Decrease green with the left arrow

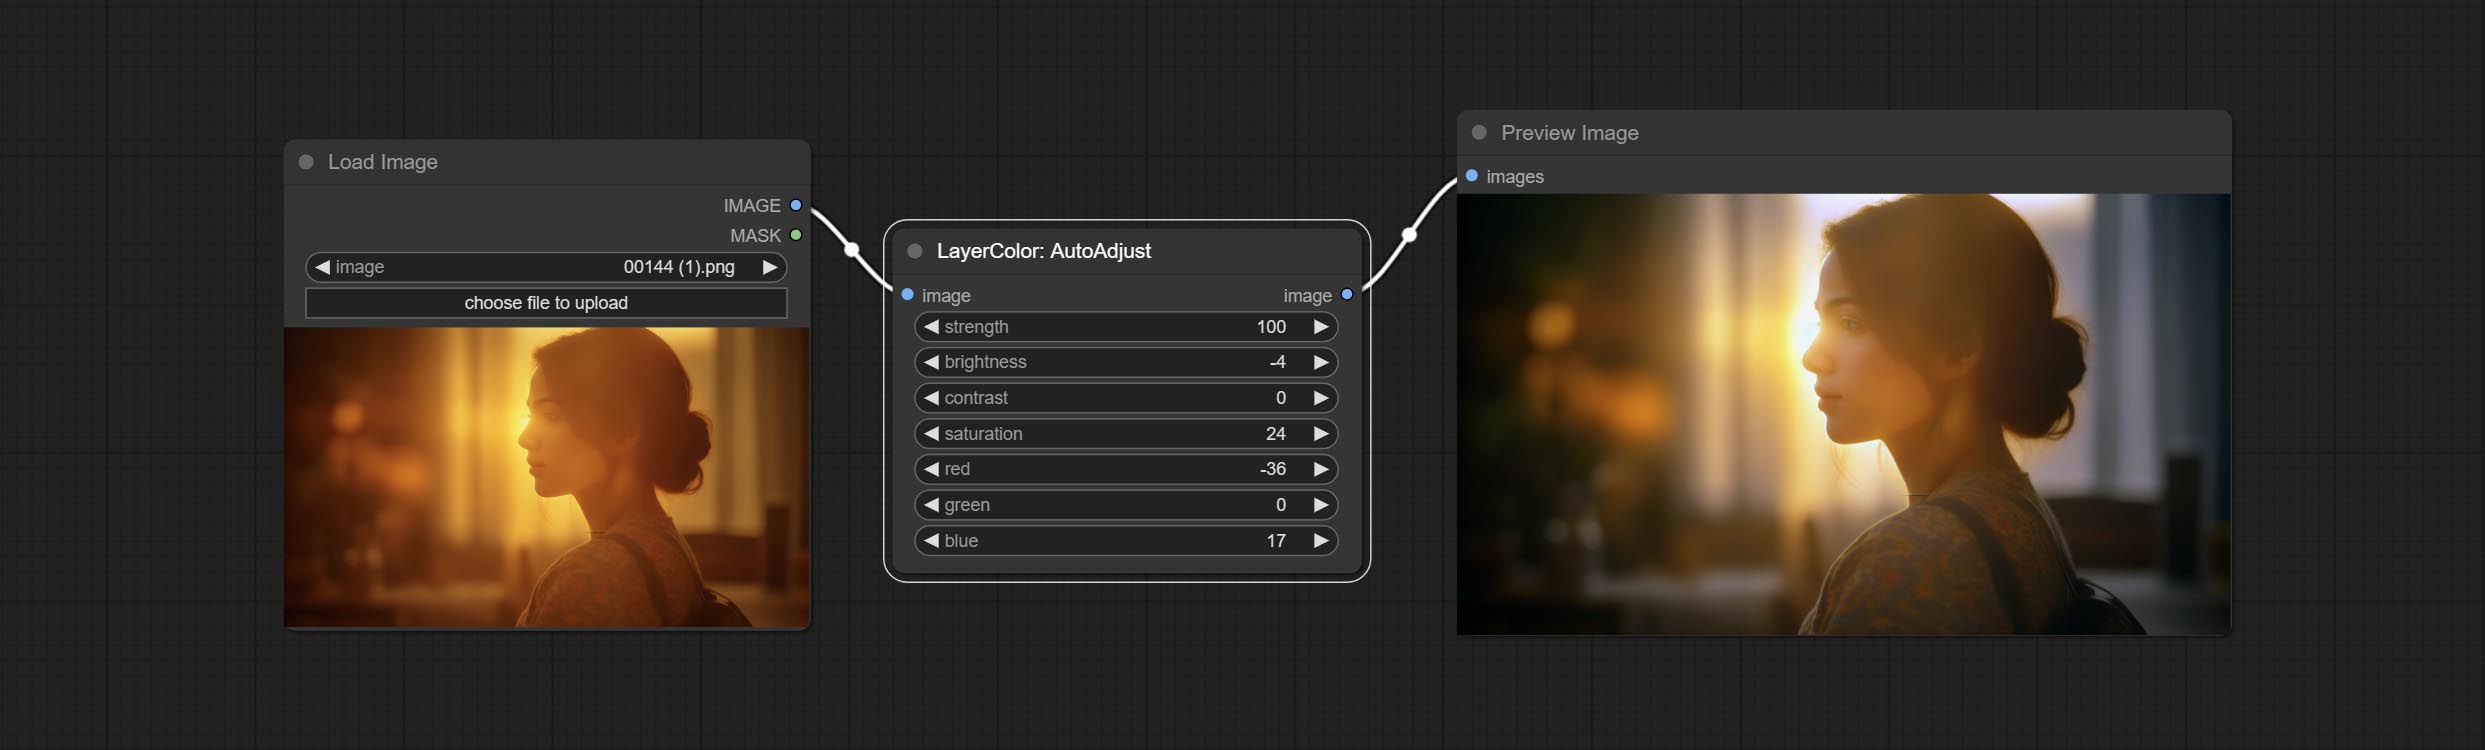coord(931,505)
